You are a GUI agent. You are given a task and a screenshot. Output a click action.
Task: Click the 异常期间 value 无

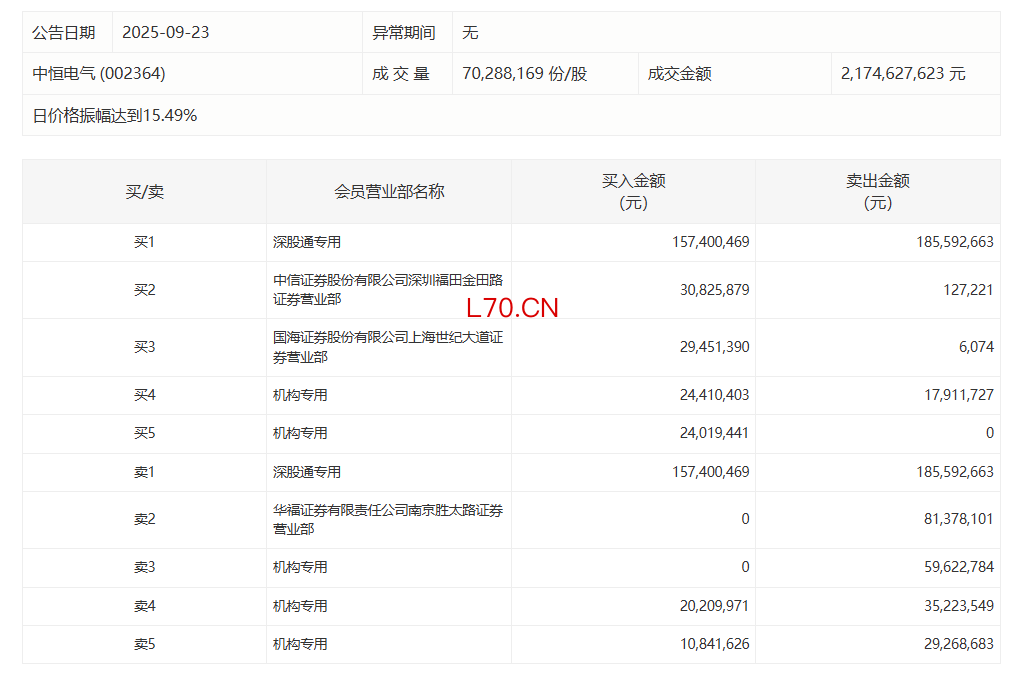tap(470, 33)
